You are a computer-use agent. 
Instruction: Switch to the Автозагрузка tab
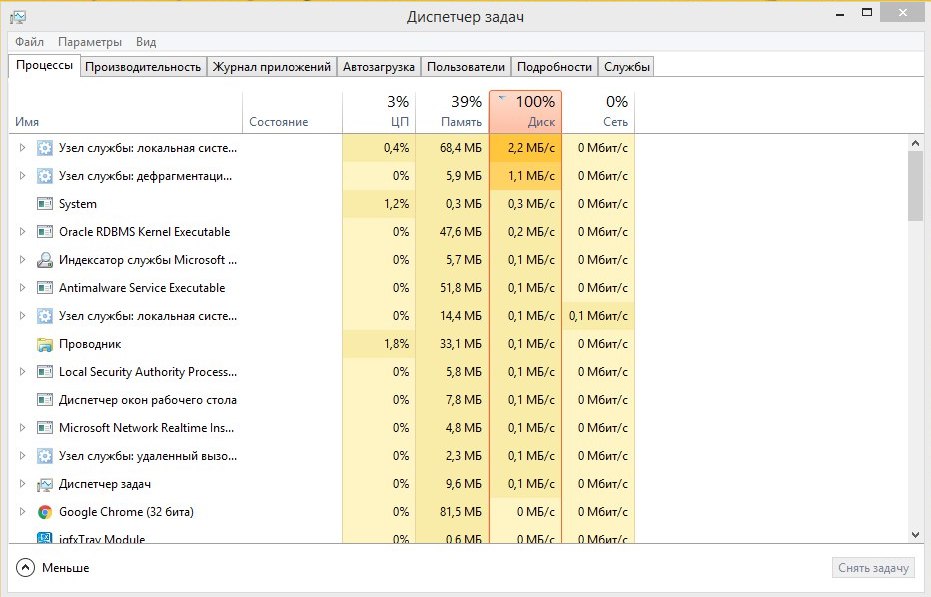click(x=379, y=67)
